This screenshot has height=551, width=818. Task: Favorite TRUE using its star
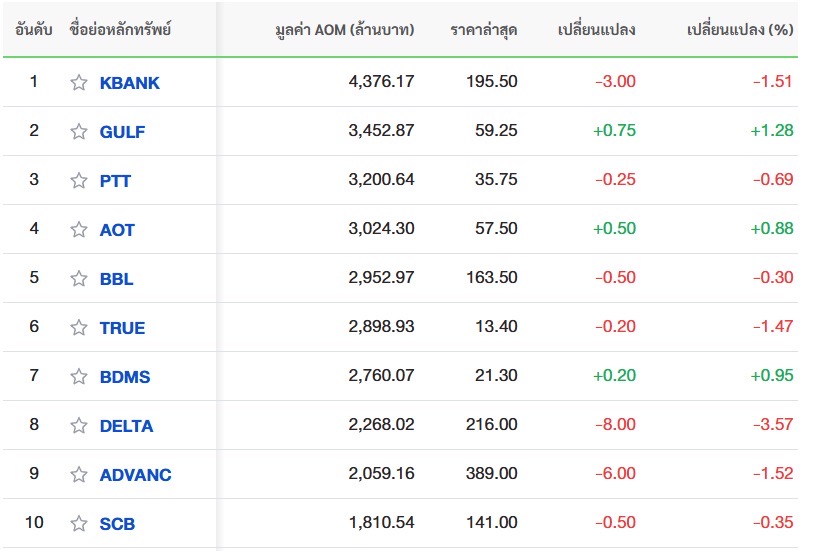pos(79,328)
